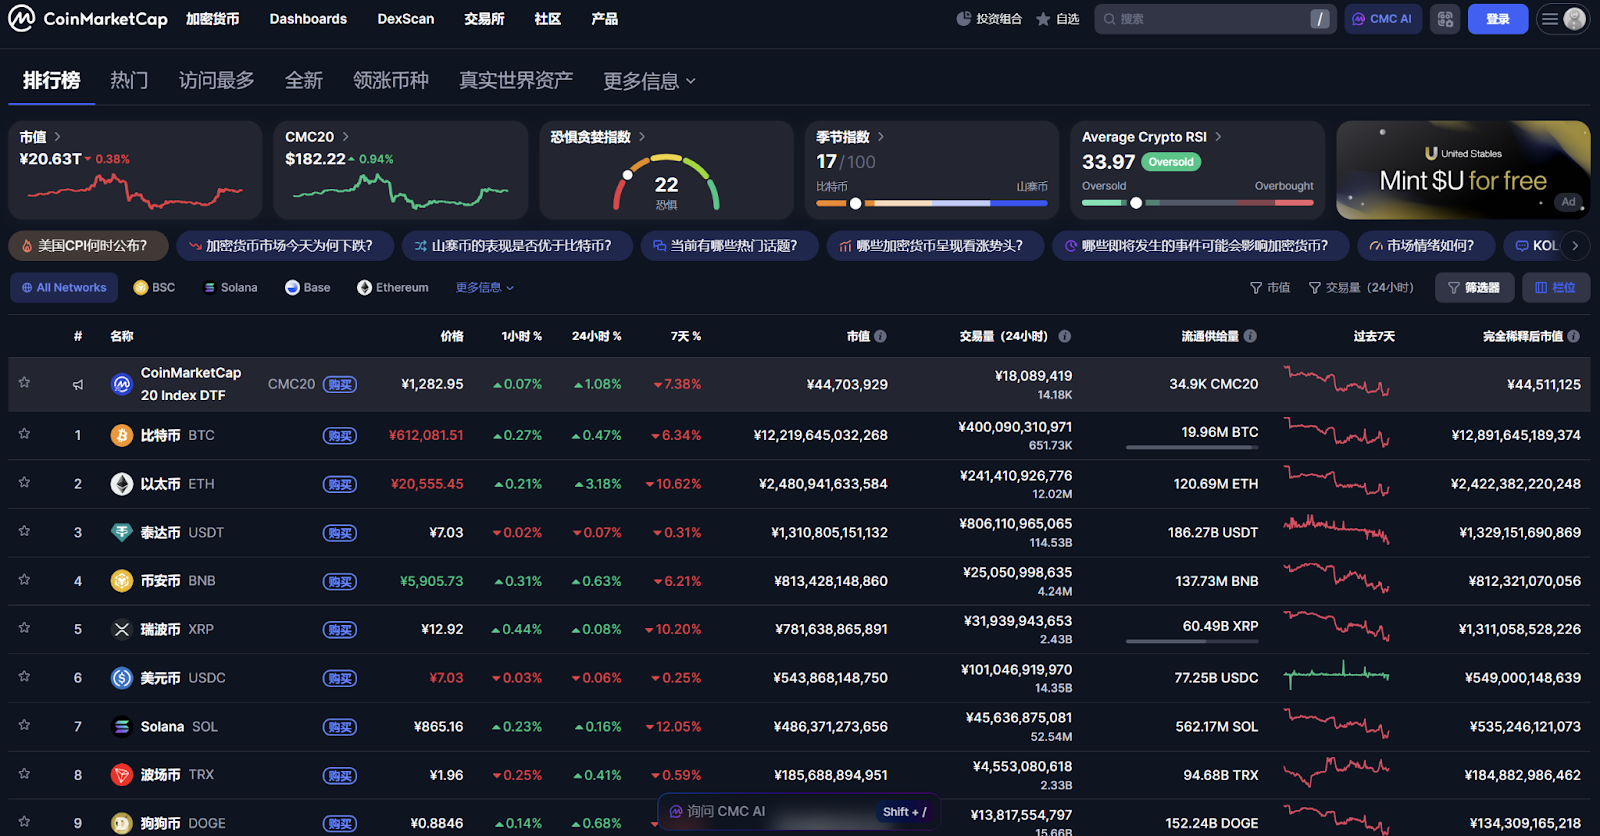
Task: Star USDC row for watchlist
Action: 24,676
